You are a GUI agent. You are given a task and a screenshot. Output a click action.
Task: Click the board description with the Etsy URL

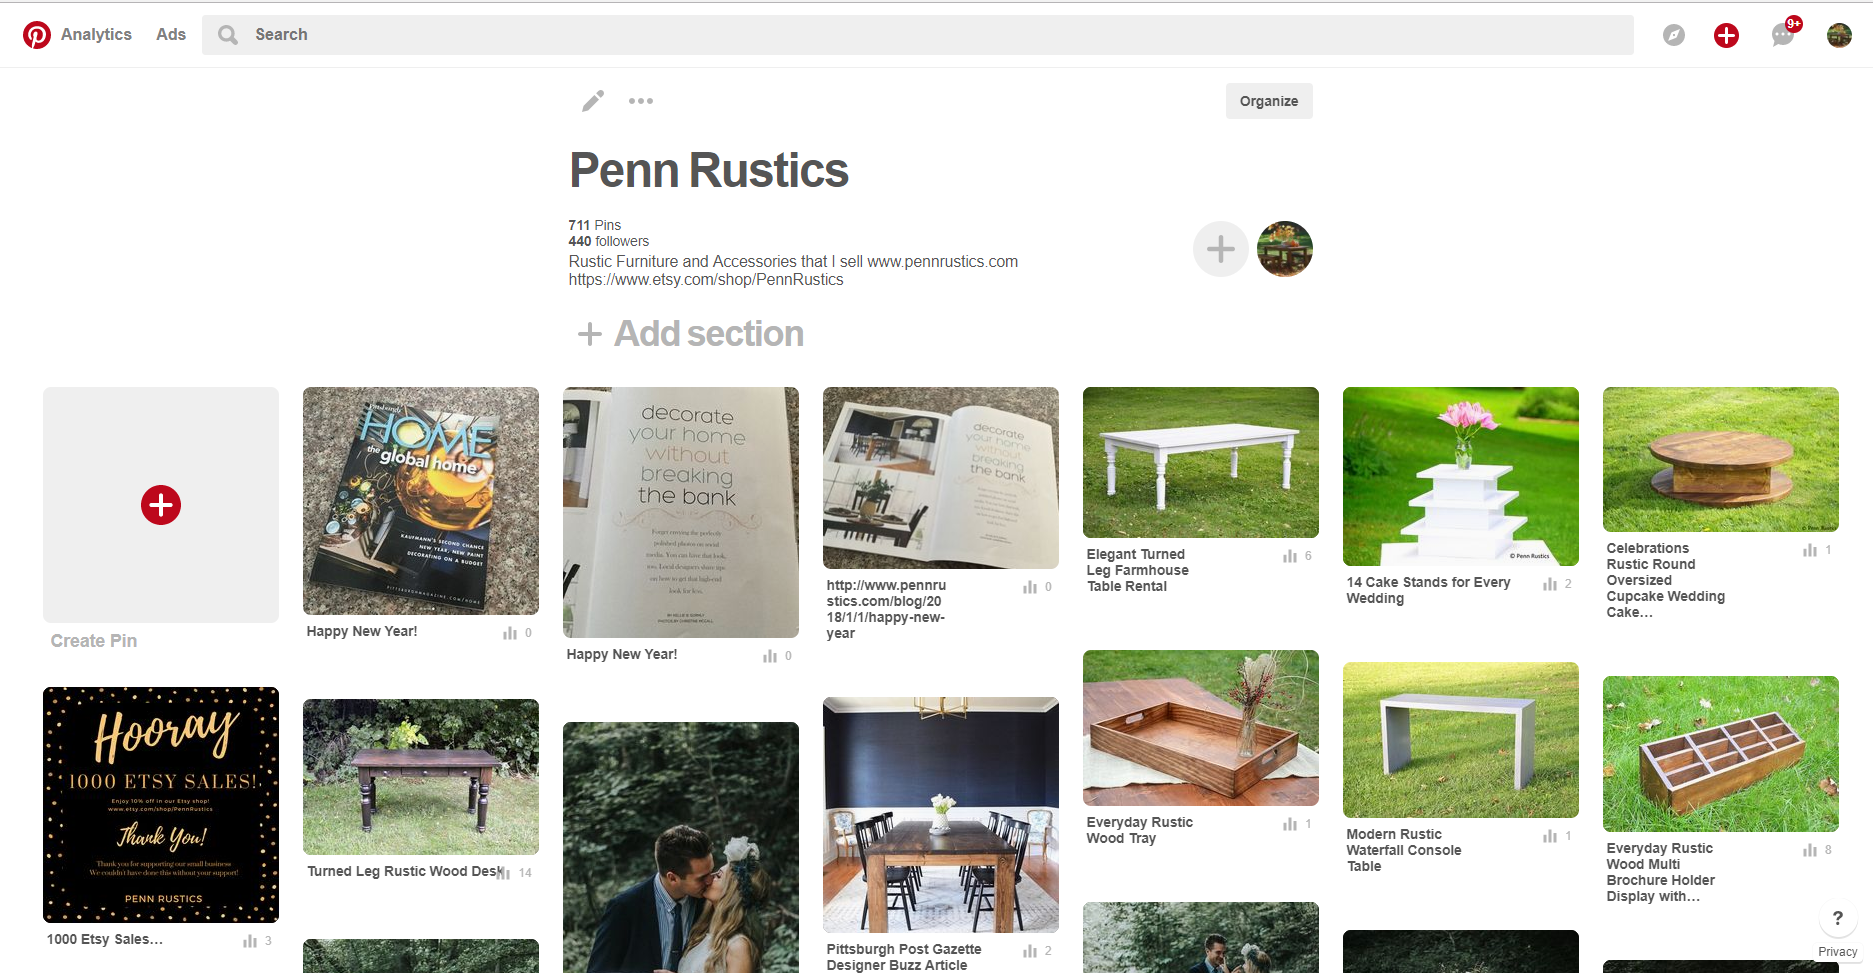pos(793,271)
